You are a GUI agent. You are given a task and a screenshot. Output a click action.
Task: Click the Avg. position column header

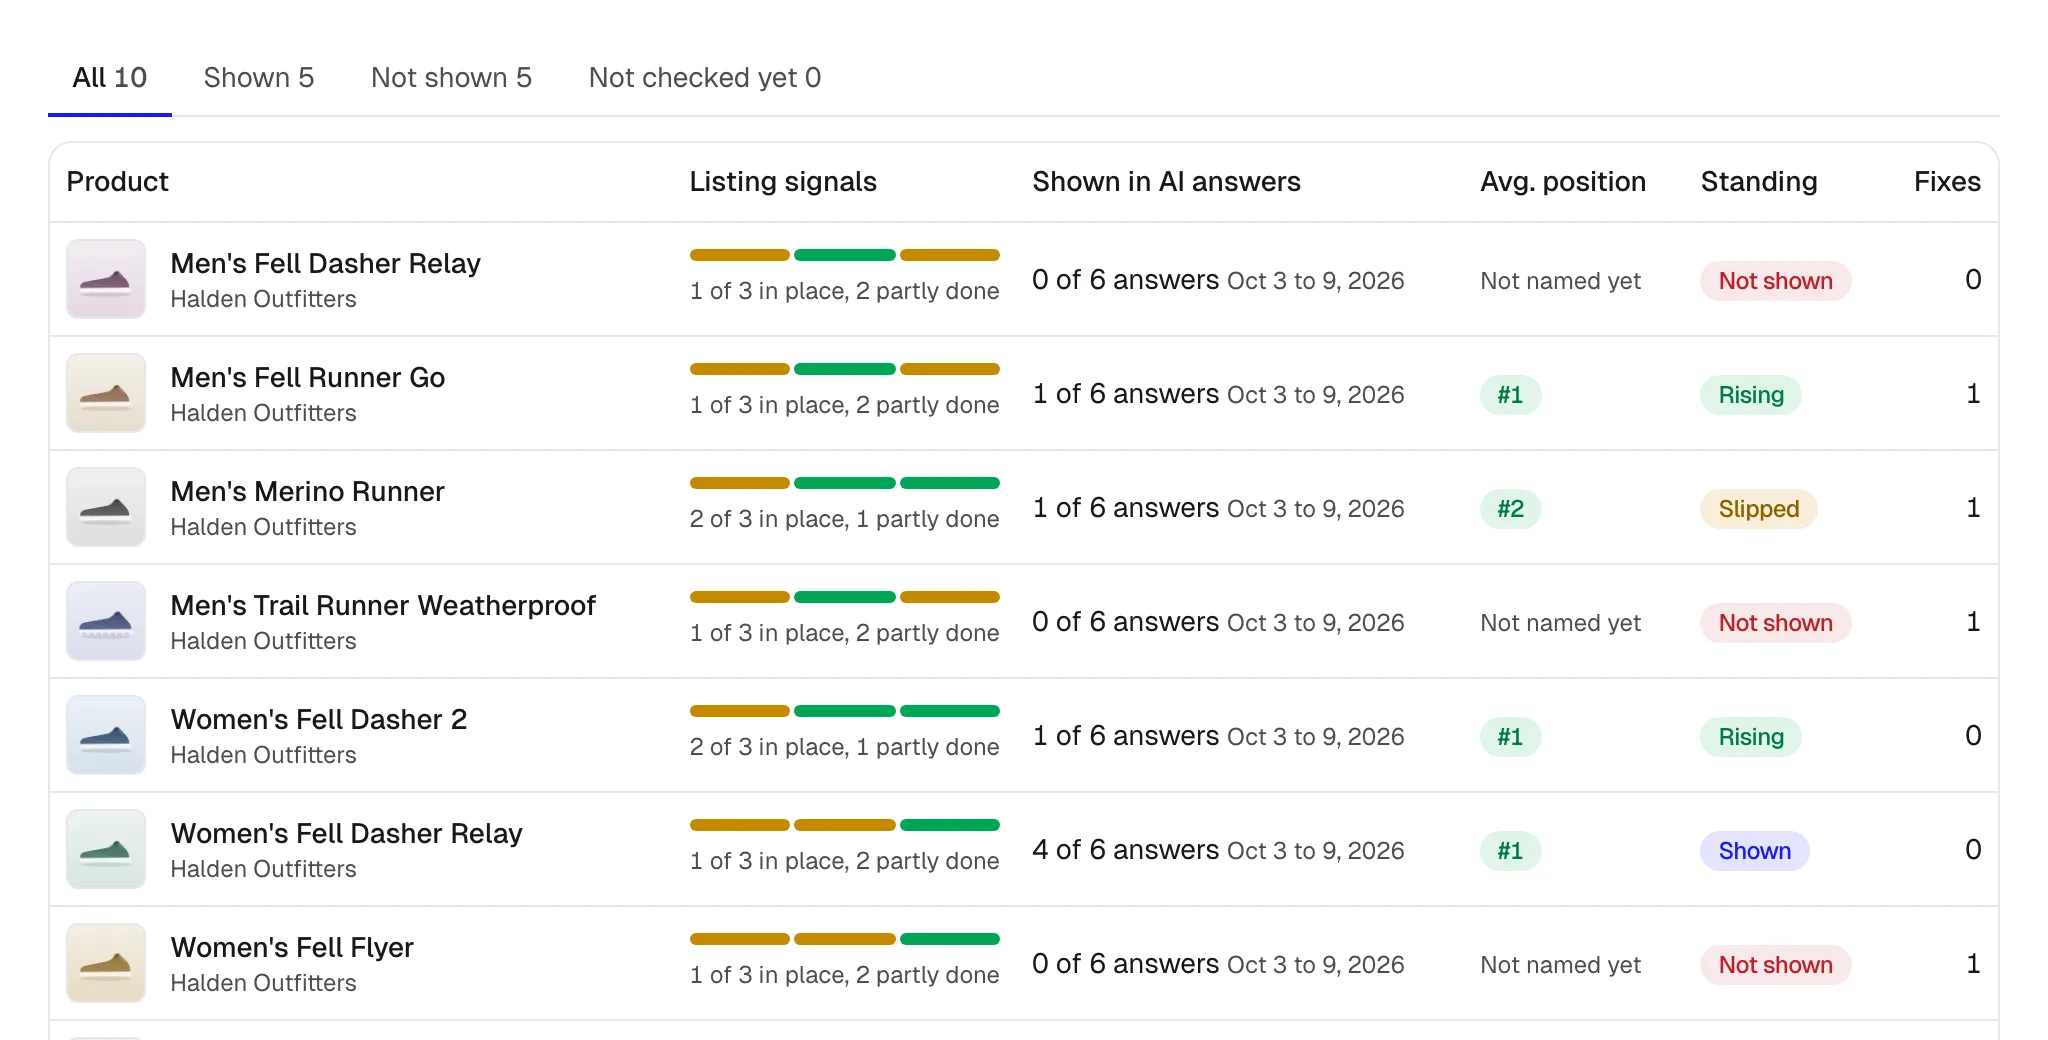(1563, 182)
